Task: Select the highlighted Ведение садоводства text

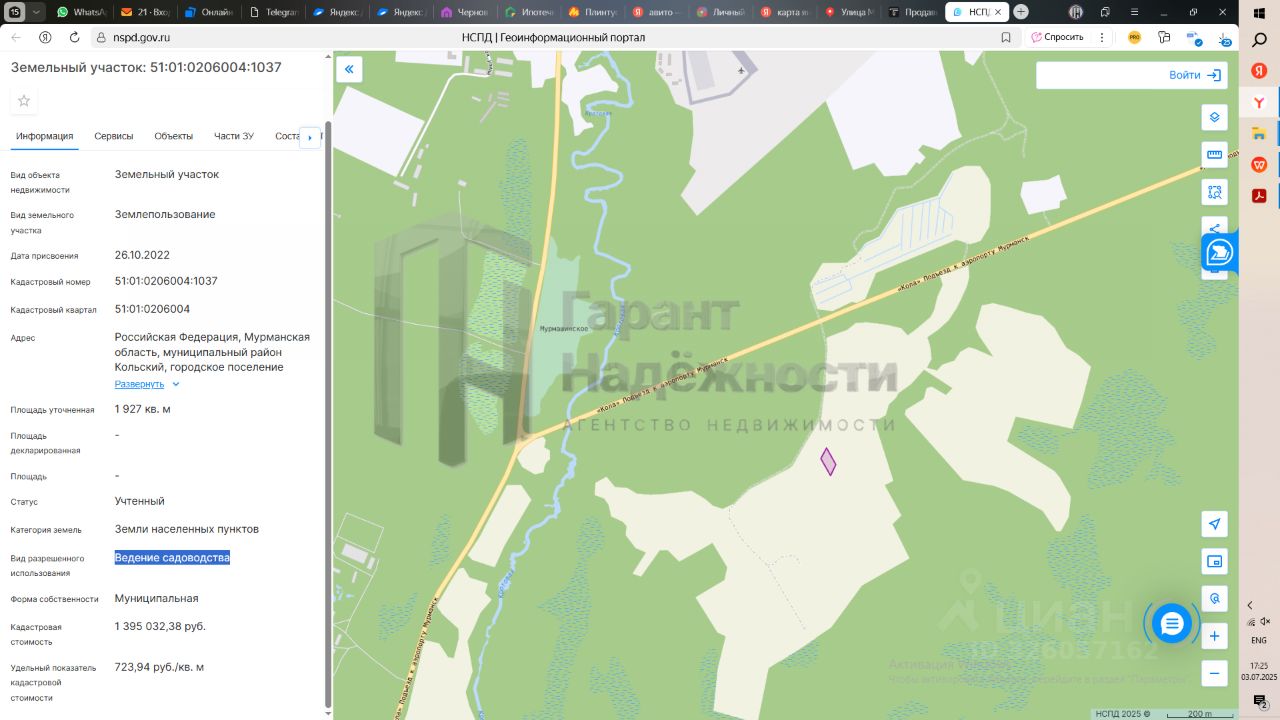Action: pyautogui.click(x=172, y=557)
